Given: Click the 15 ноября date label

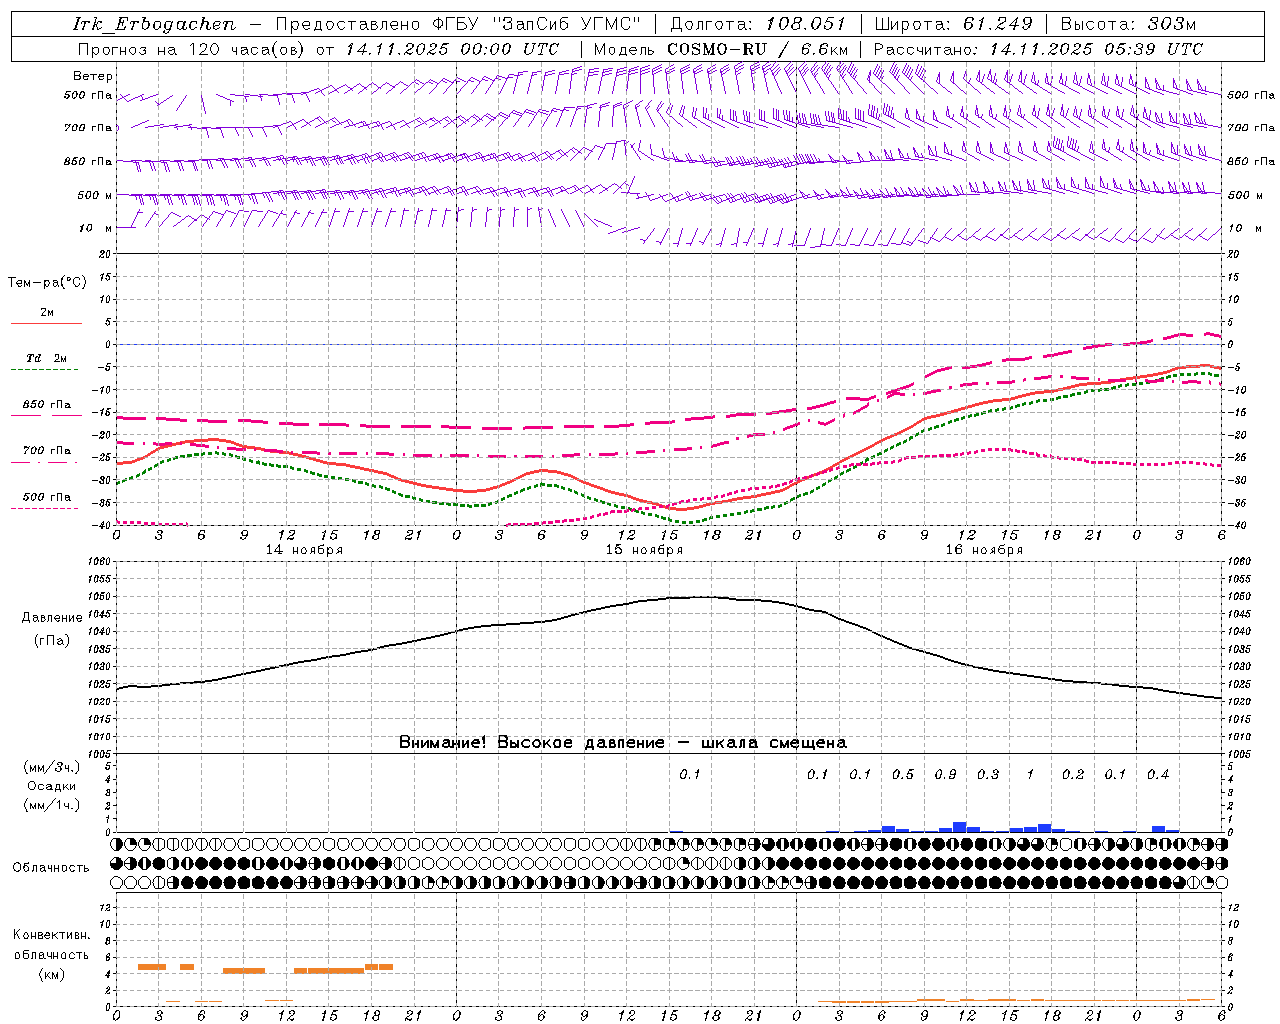Looking at the screenshot, I should (644, 550).
